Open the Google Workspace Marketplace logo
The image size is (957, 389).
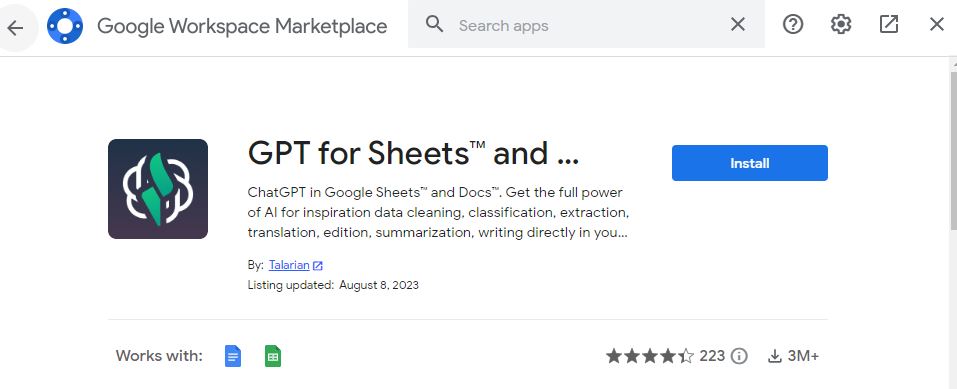coord(65,26)
